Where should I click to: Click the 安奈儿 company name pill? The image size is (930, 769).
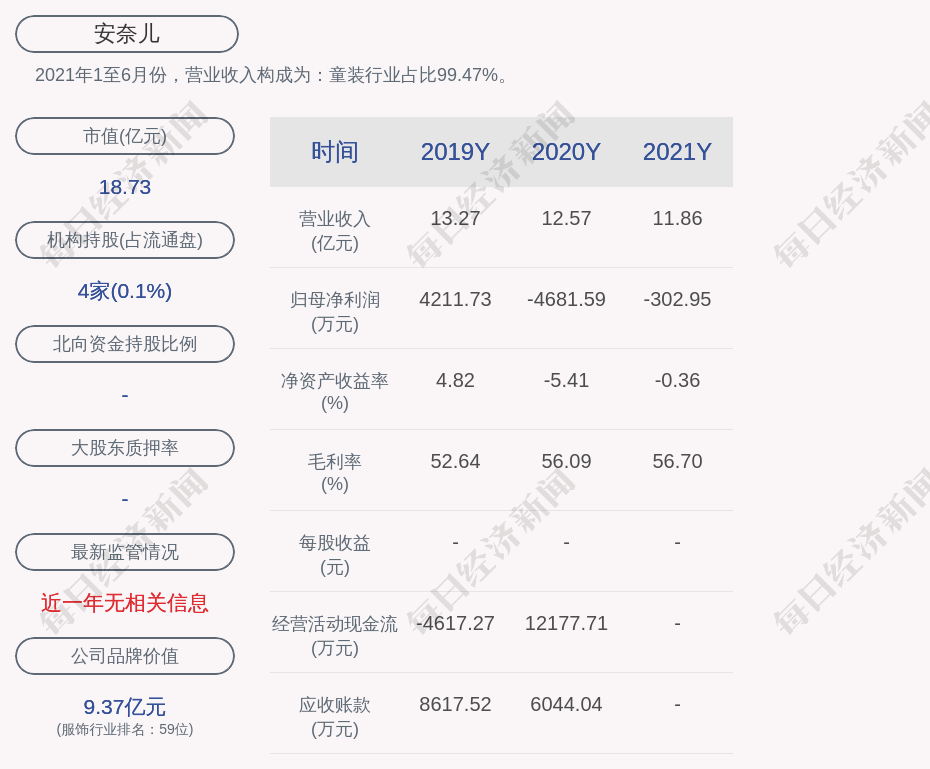127,34
